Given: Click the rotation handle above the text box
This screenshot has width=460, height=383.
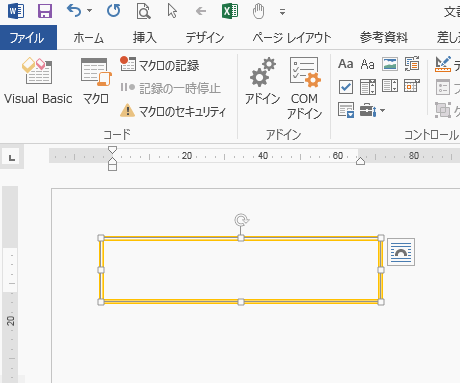Looking at the screenshot, I should (241, 220).
